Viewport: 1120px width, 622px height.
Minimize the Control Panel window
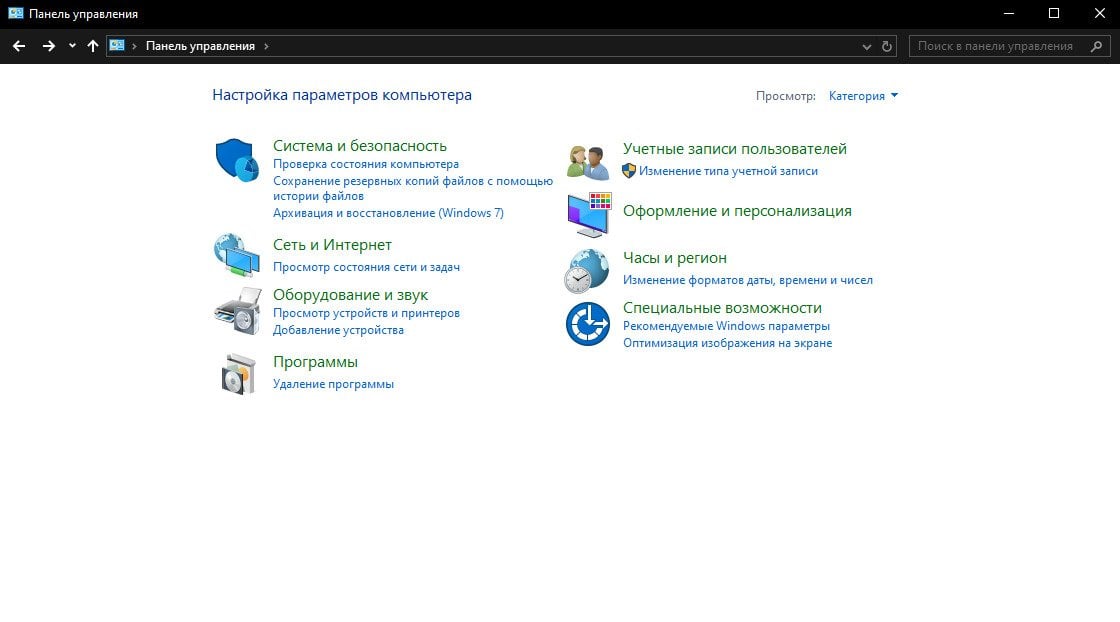tap(1009, 14)
